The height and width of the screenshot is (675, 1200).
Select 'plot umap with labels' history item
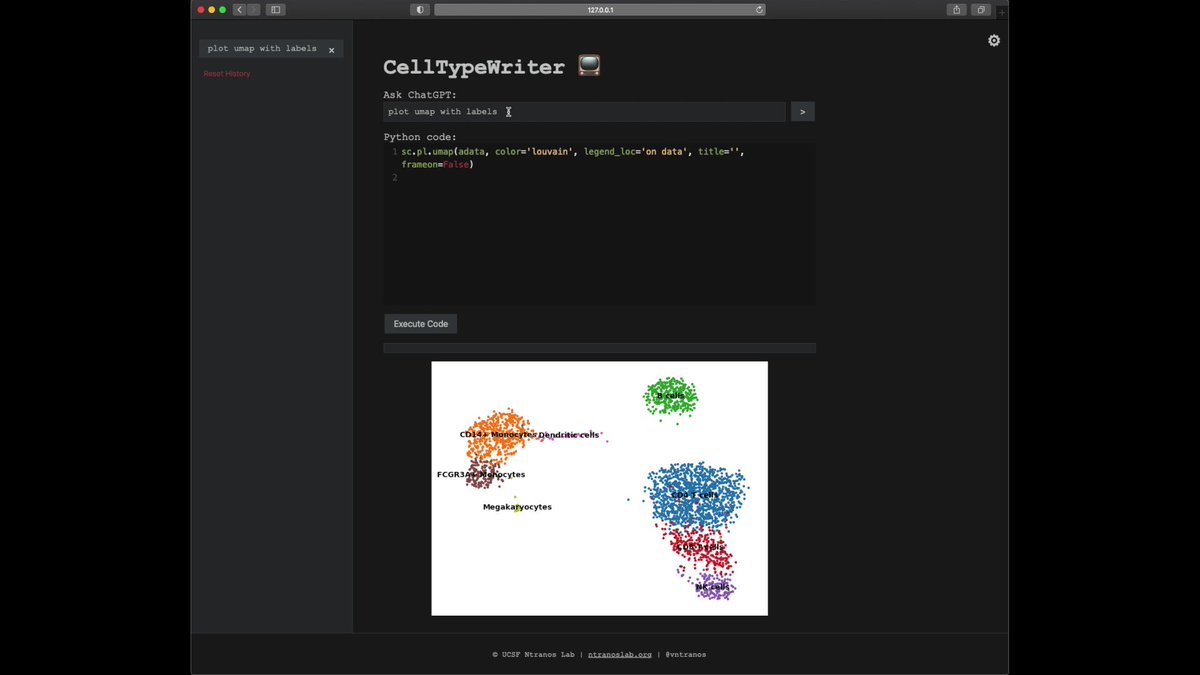pos(262,48)
